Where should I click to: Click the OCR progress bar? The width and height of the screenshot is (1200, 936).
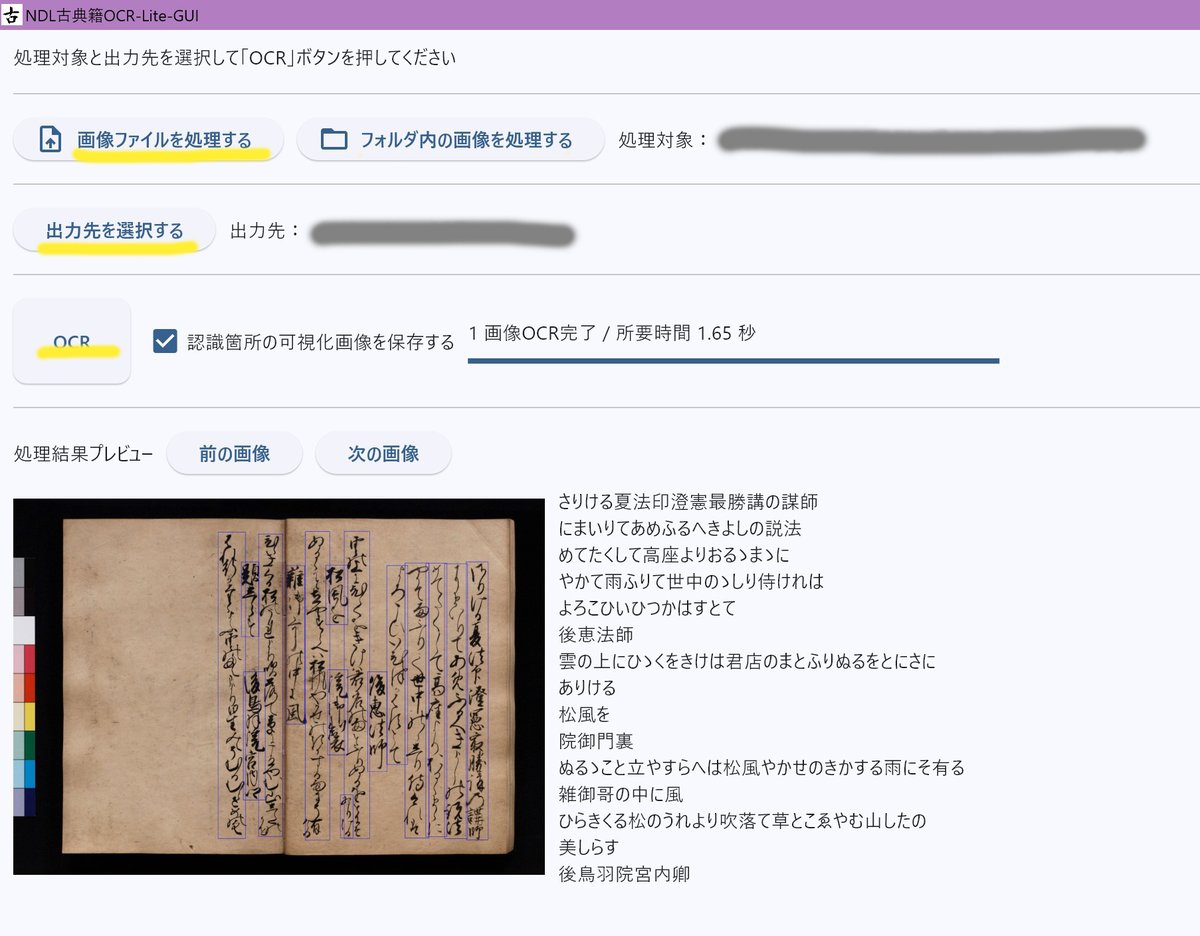point(733,359)
